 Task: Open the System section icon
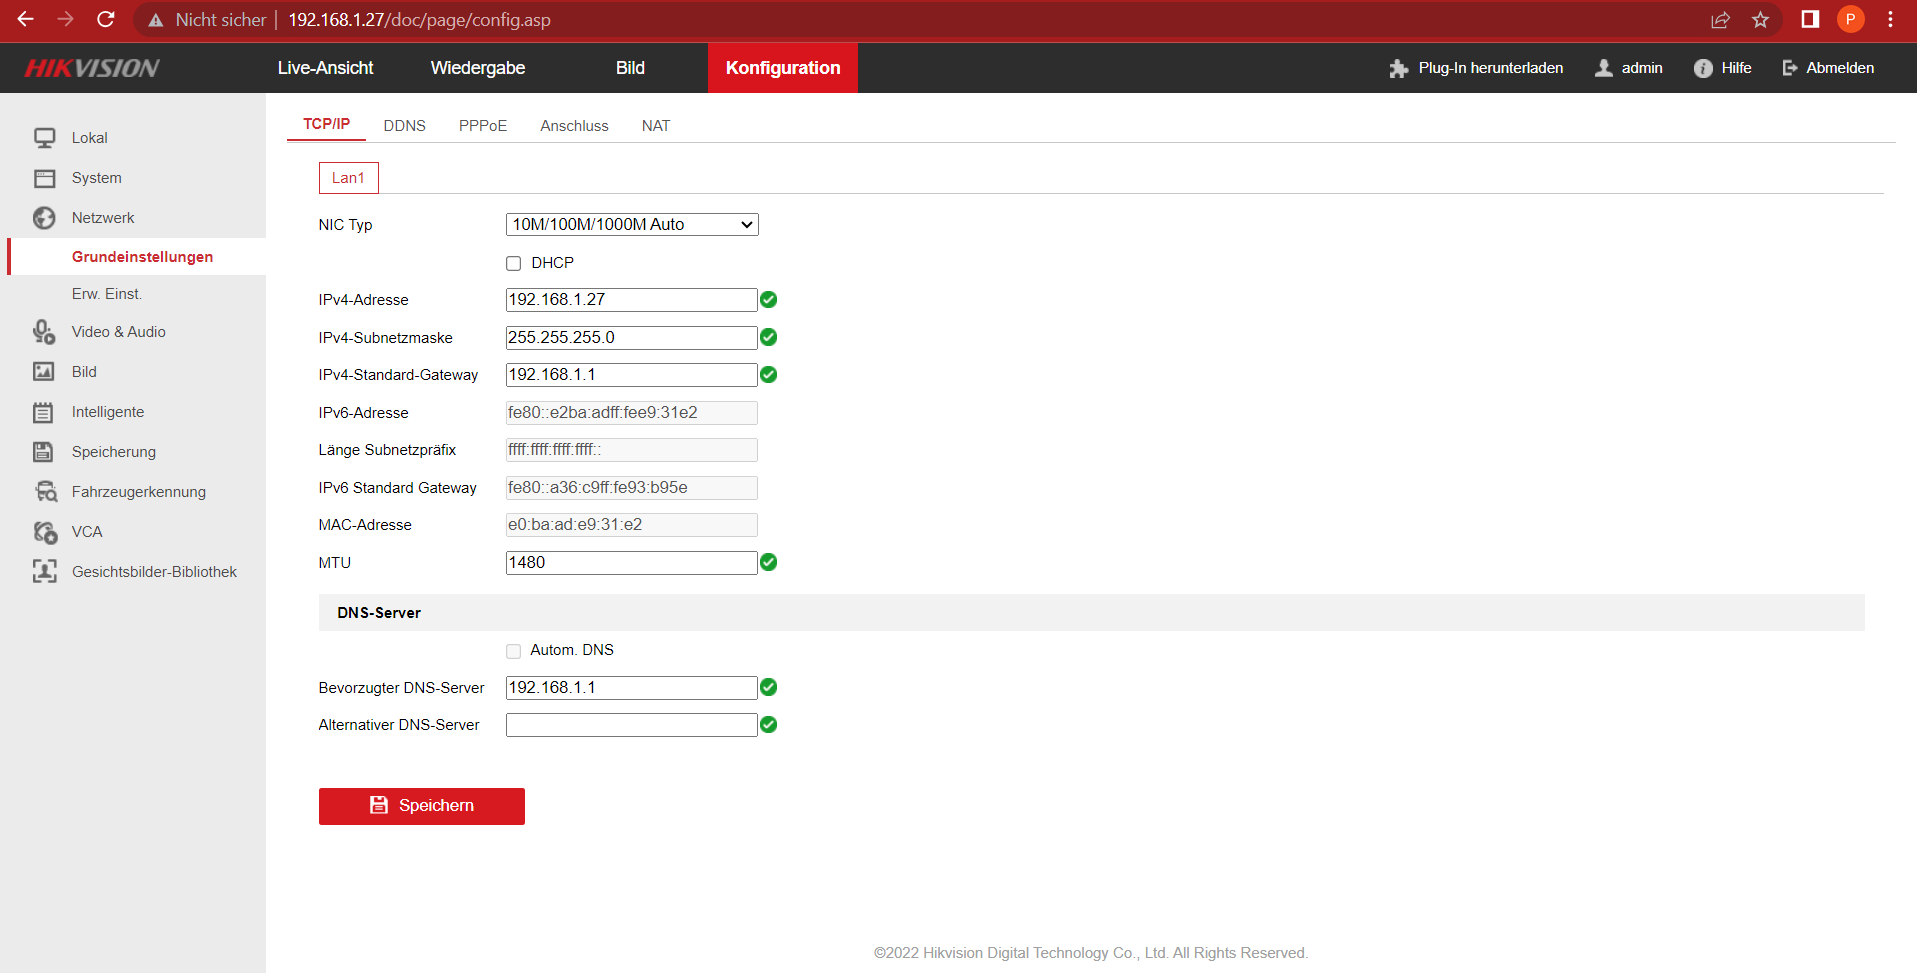click(44, 178)
